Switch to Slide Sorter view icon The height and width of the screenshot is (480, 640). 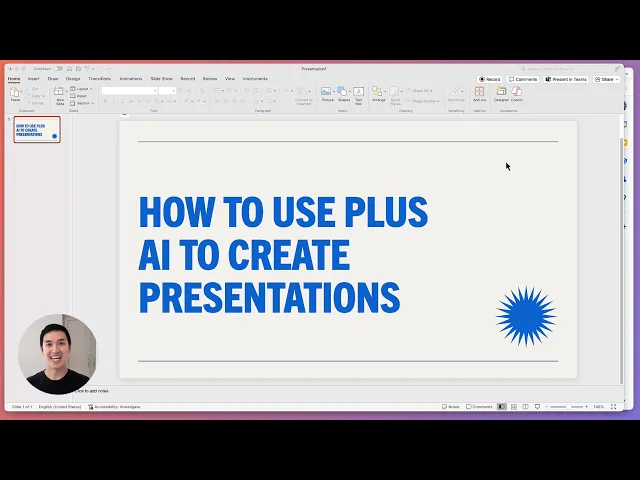pos(514,407)
